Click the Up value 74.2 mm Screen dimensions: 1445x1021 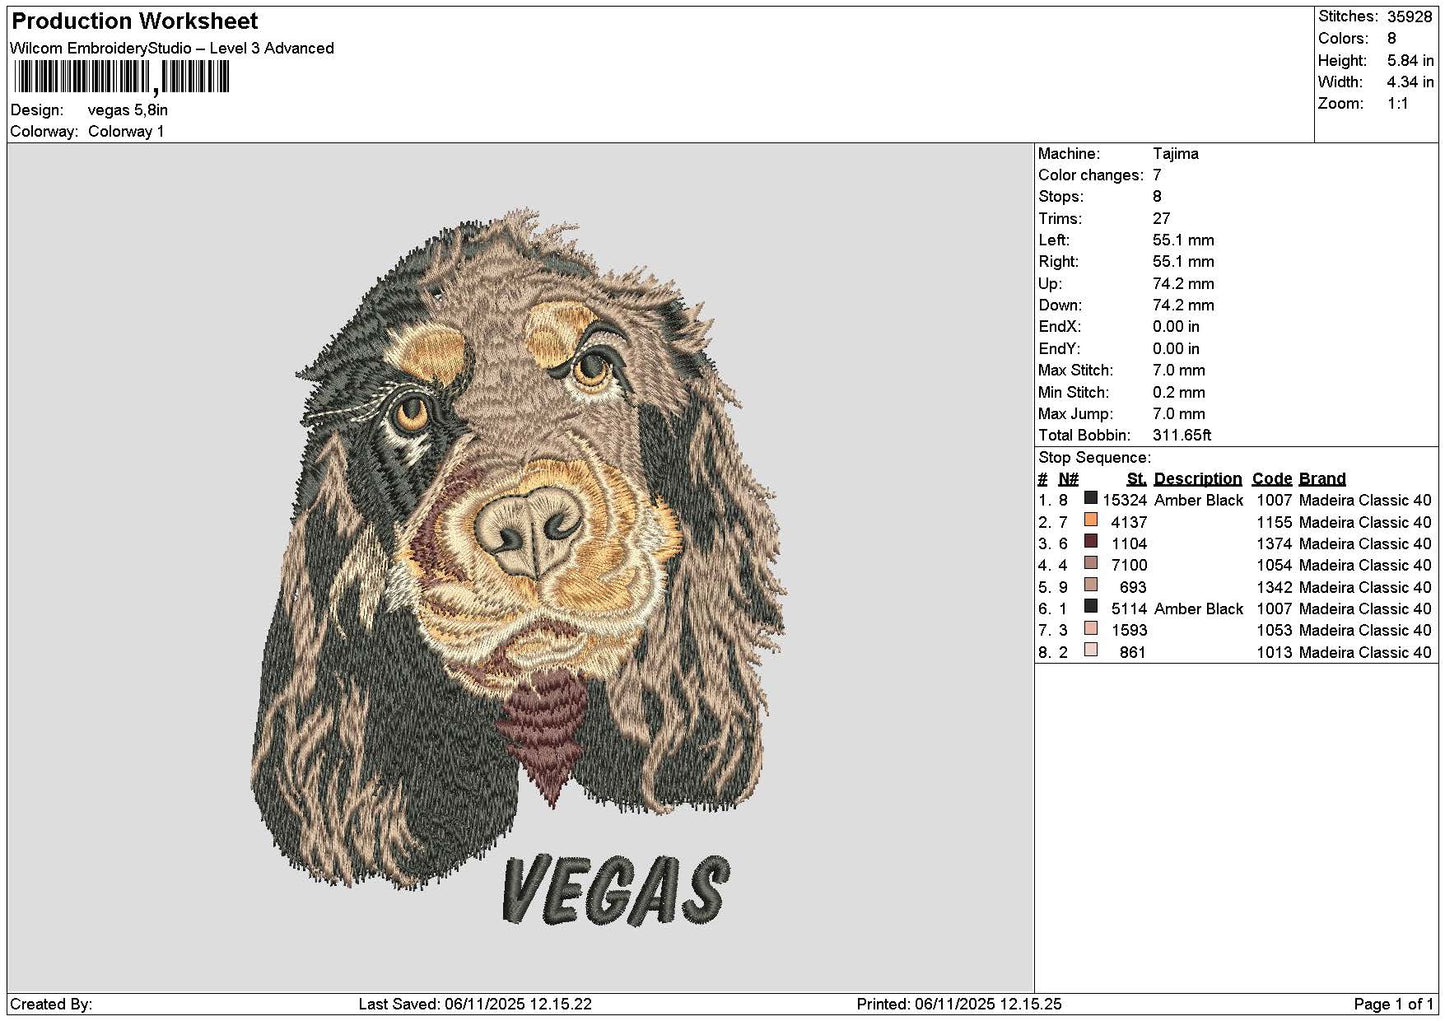(1184, 284)
